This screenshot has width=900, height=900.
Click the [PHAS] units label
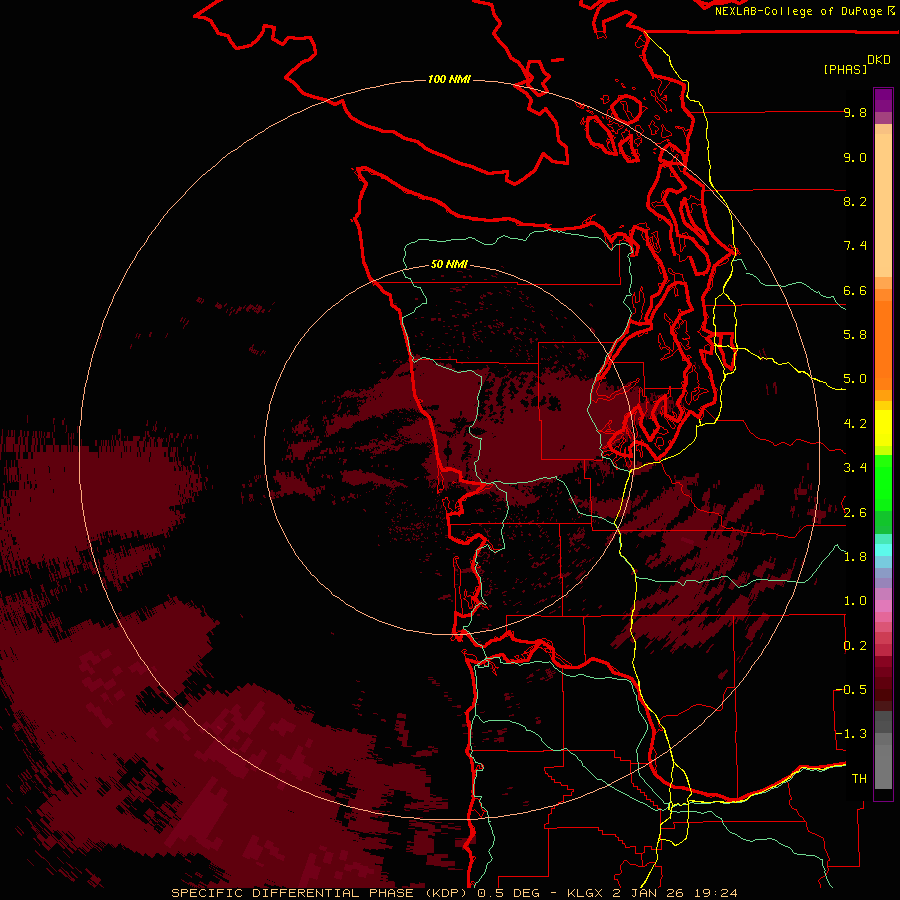(845, 69)
